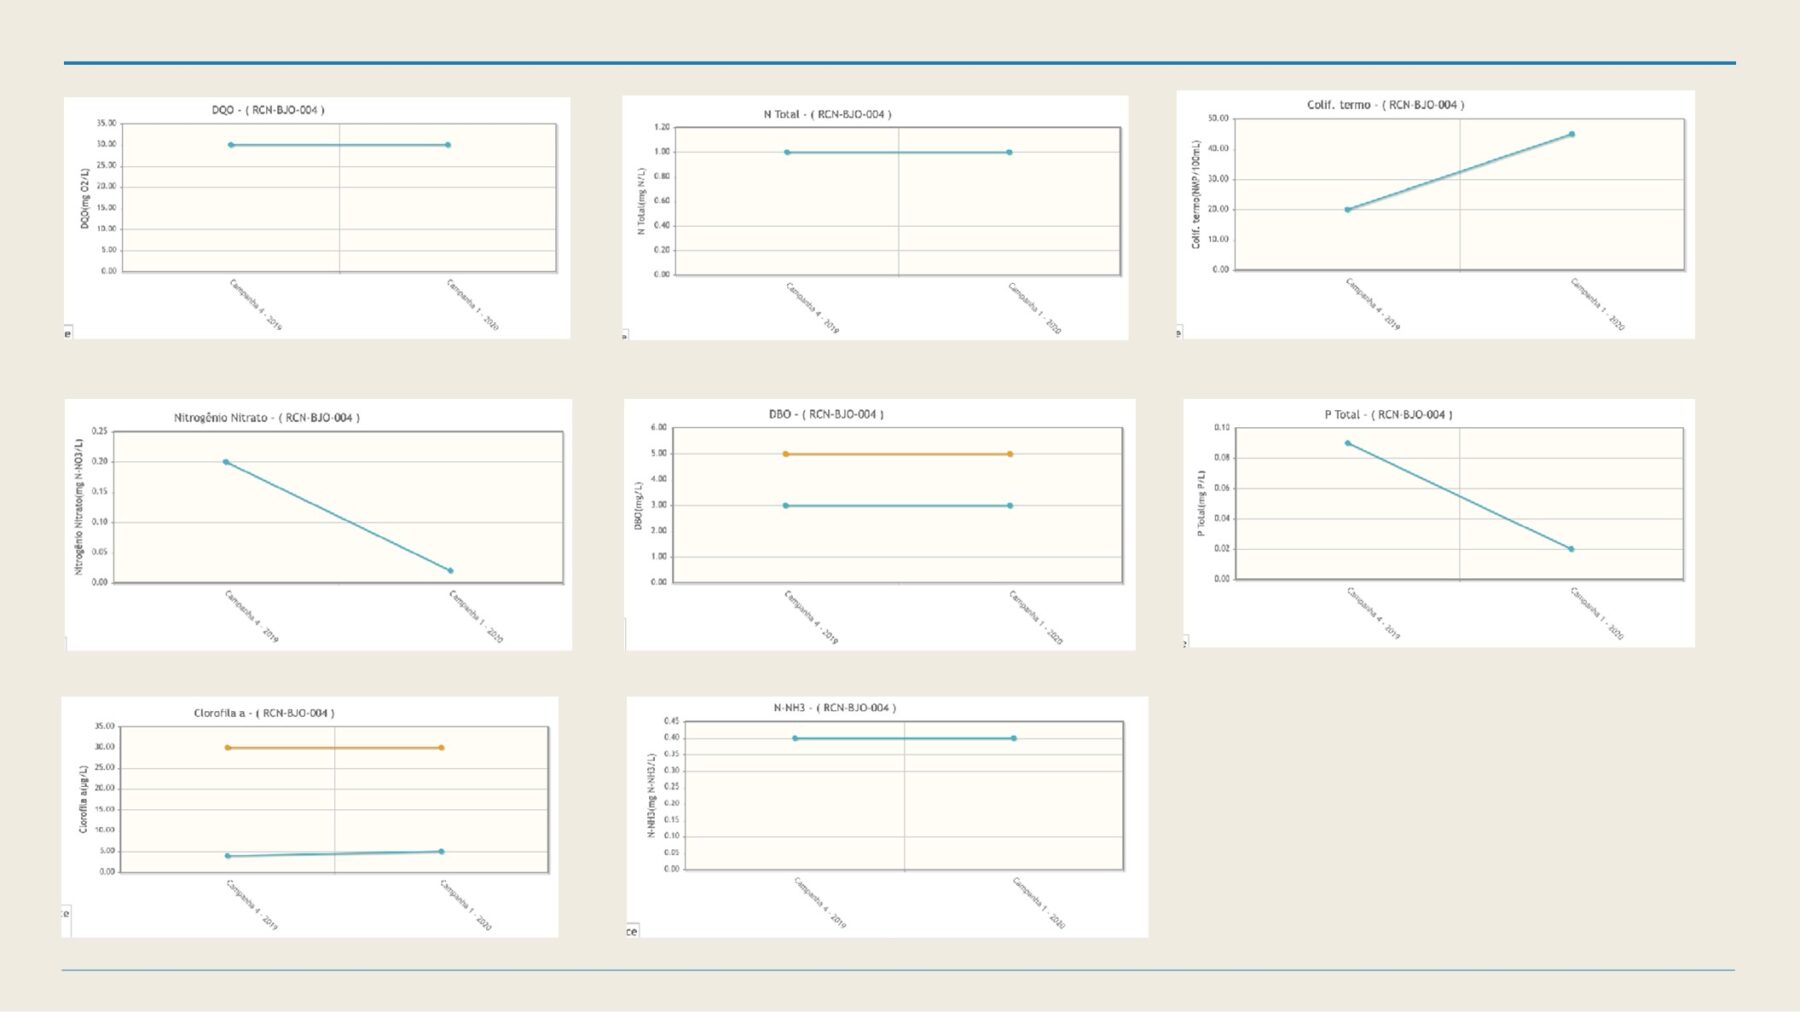Select P Total data point at 0.09
The width and height of the screenshot is (1800, 1012).
tap(1348, 443)
